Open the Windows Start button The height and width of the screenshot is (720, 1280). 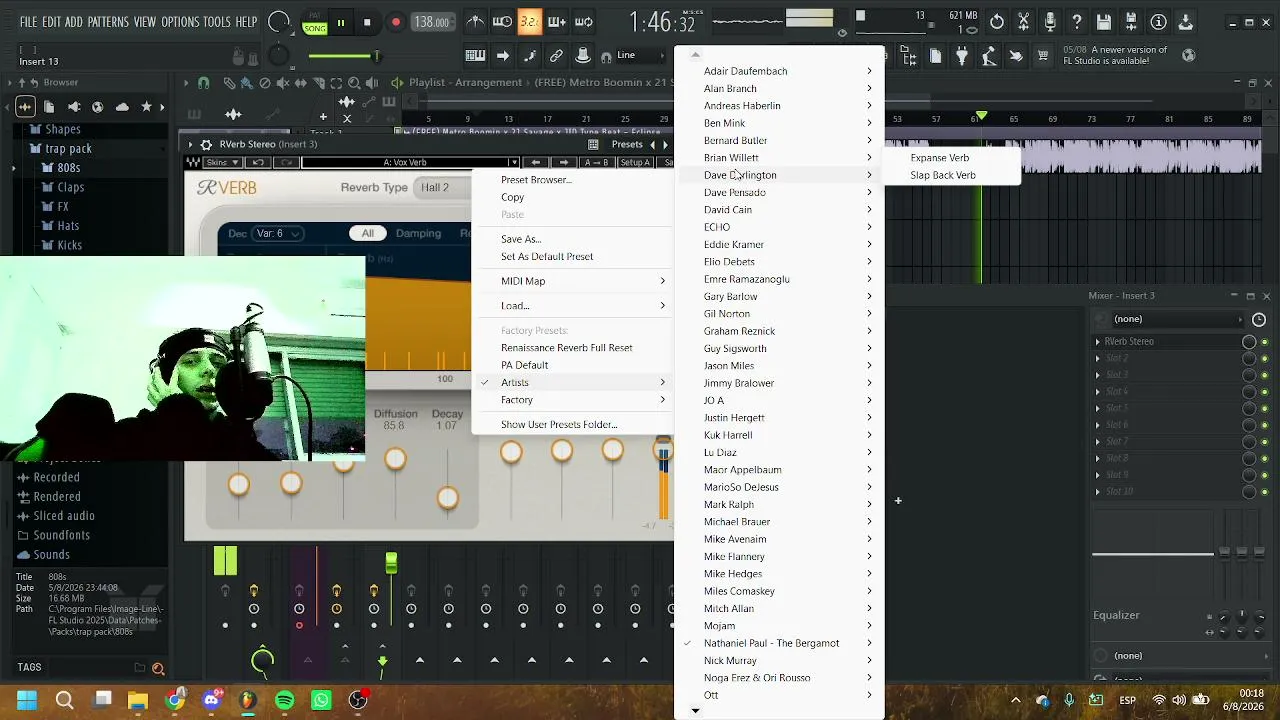click(26, 700)
